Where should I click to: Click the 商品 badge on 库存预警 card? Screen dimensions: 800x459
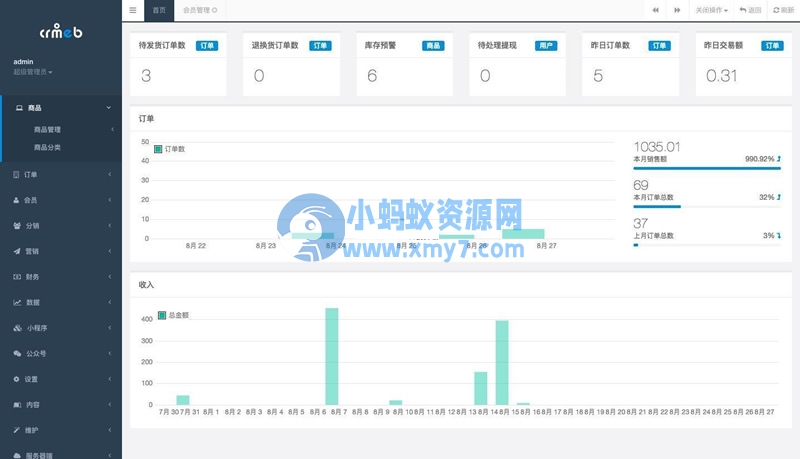(x=433, y=46)
